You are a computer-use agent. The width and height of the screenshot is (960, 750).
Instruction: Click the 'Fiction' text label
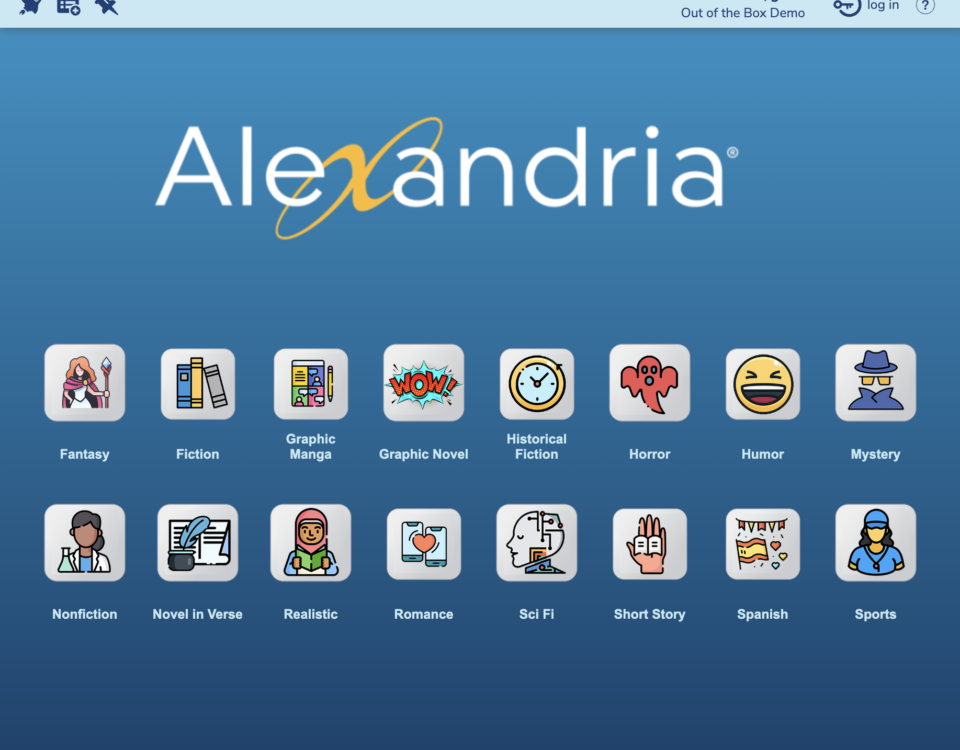(x=198, y=454)
